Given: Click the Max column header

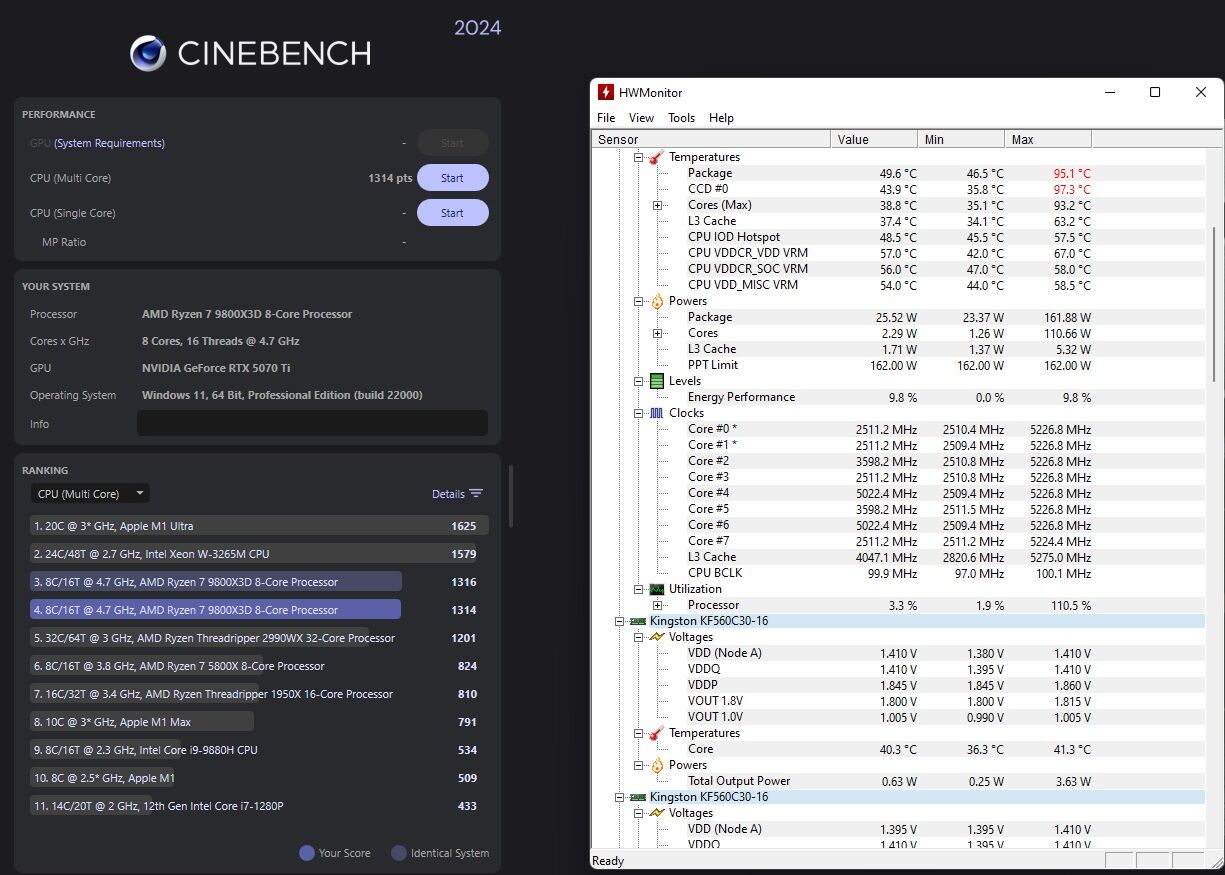Looking at the screenshot, I should pyautogui.click(x=1048, y=139).
